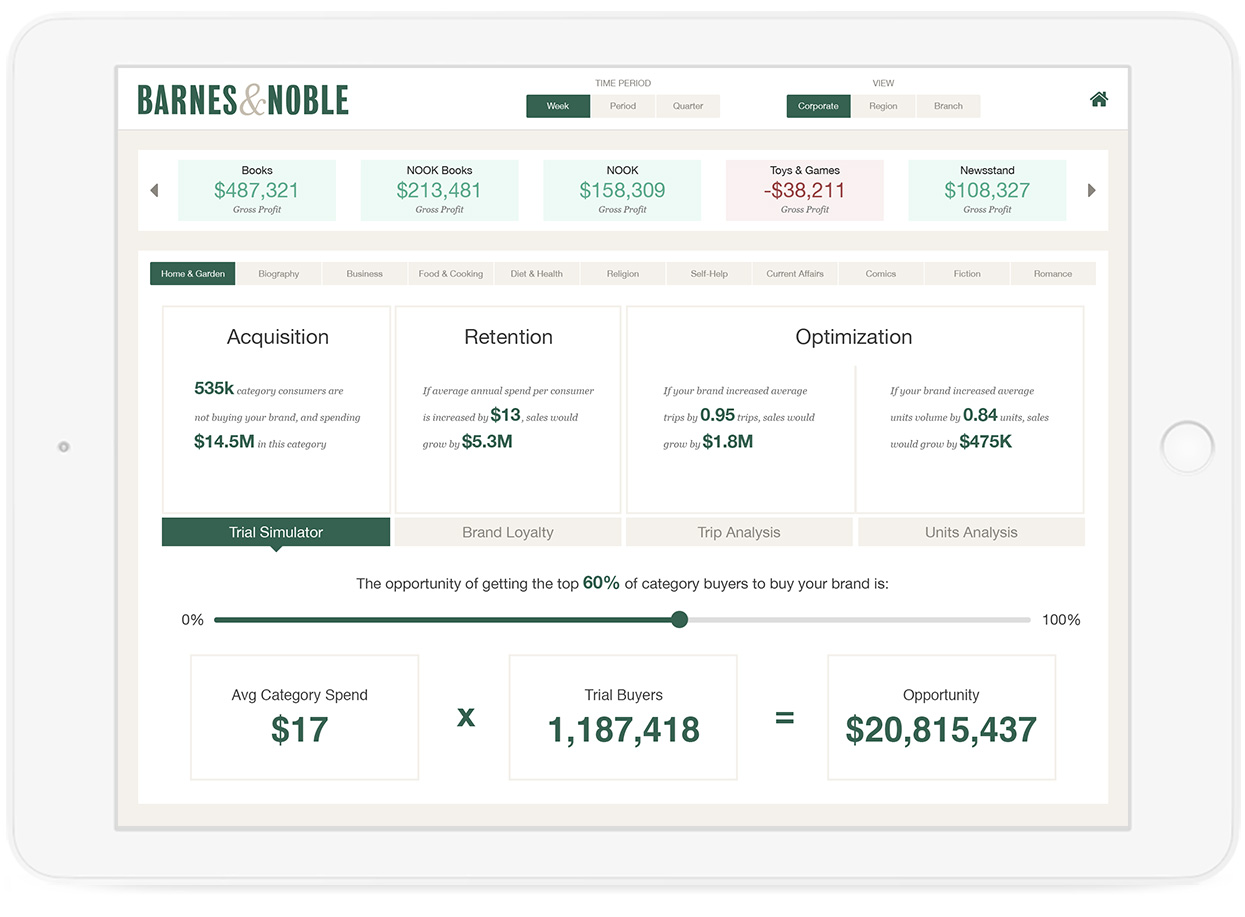Open the Business tab
Screen dimensions: 1245x917
pos(365,274)
